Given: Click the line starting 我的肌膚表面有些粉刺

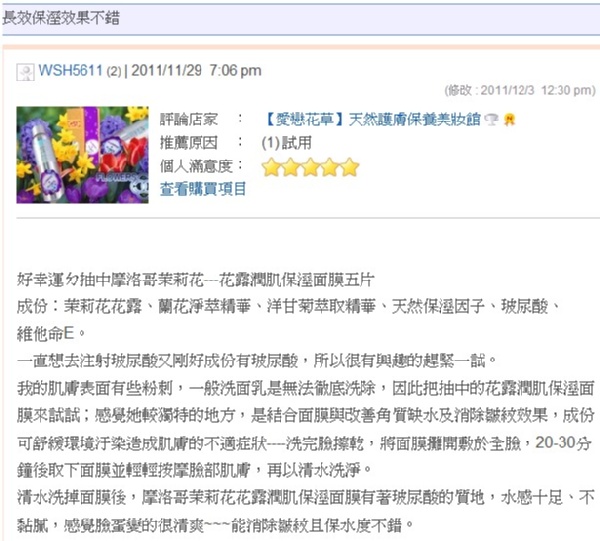Looking at the screenshot, I should click(x=305, y=388).
